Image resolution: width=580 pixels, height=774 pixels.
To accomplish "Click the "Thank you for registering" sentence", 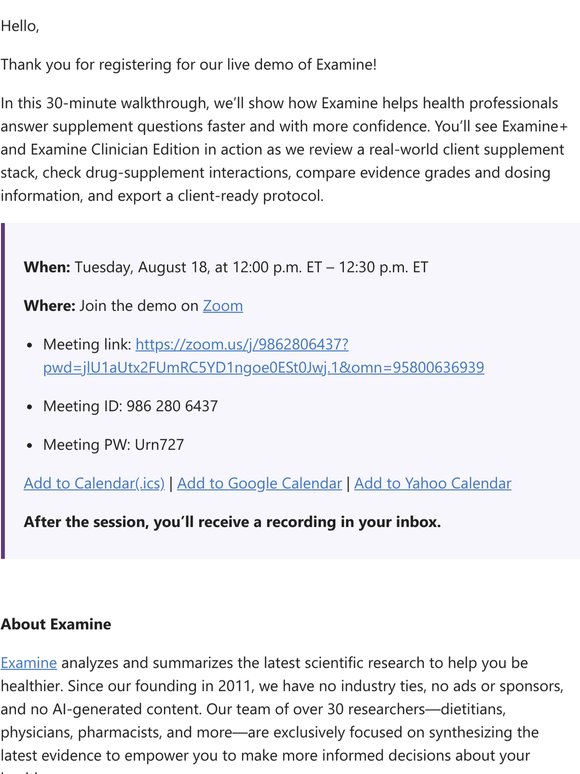I will [189, 65].
